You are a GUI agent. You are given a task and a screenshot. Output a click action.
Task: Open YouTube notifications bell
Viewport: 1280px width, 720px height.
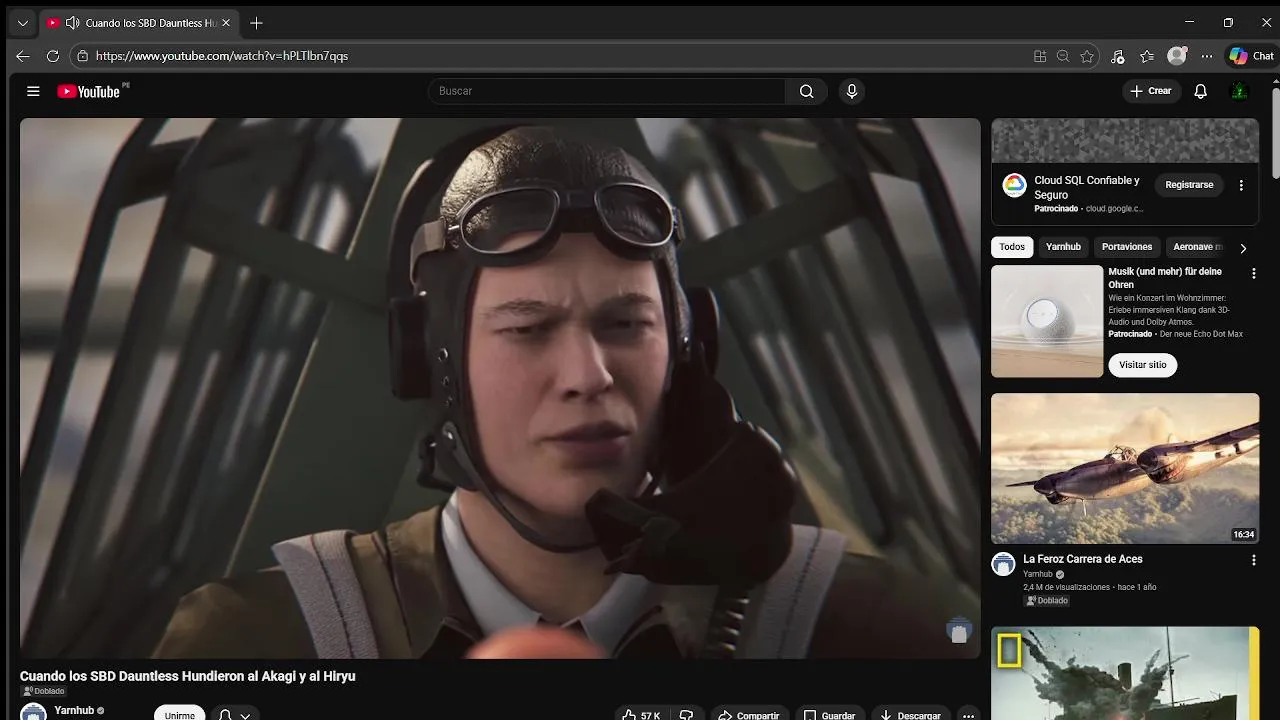1201,91
